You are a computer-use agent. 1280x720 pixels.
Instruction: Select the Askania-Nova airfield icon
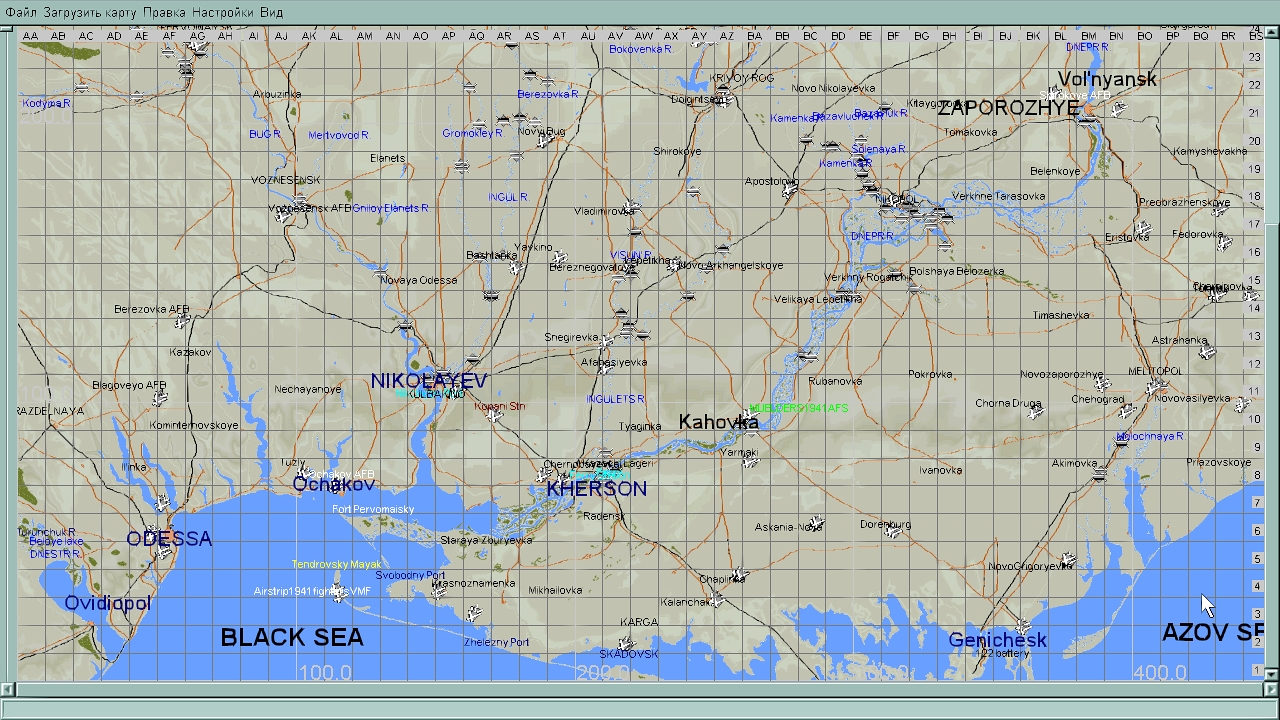coord(816,523)
